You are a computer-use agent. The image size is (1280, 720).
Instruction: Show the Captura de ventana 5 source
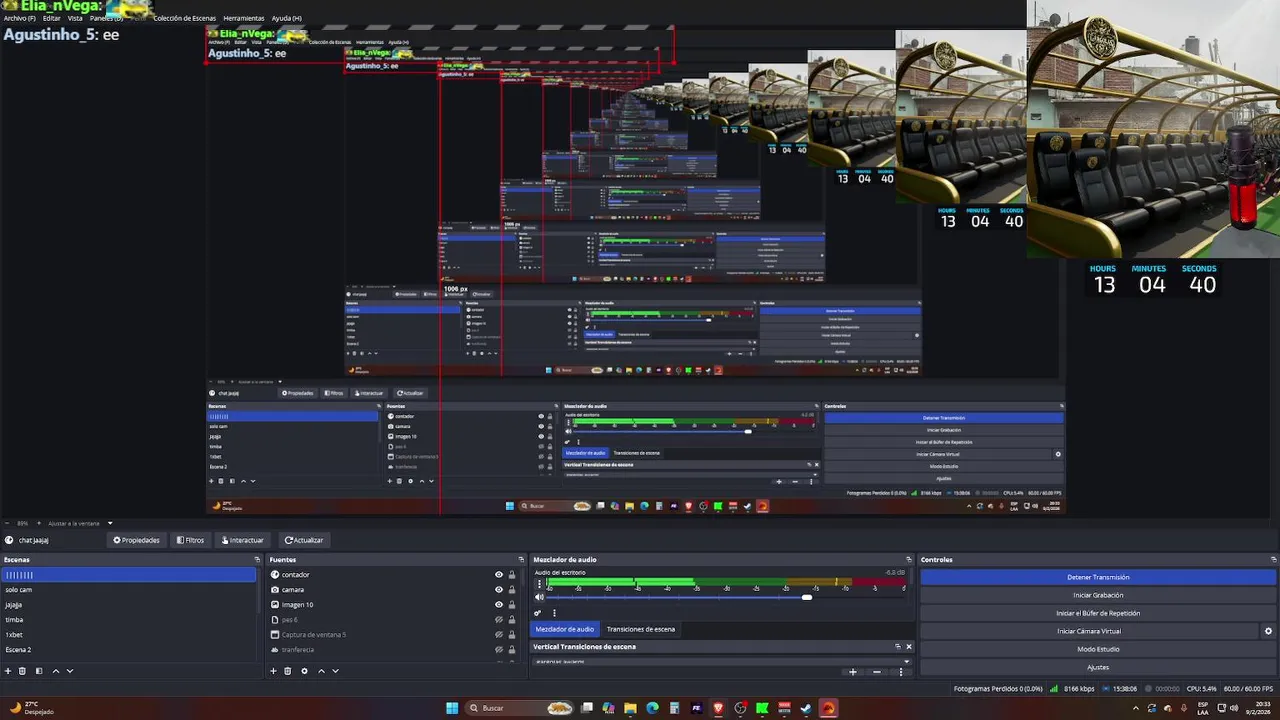click(x=499, y=635)
